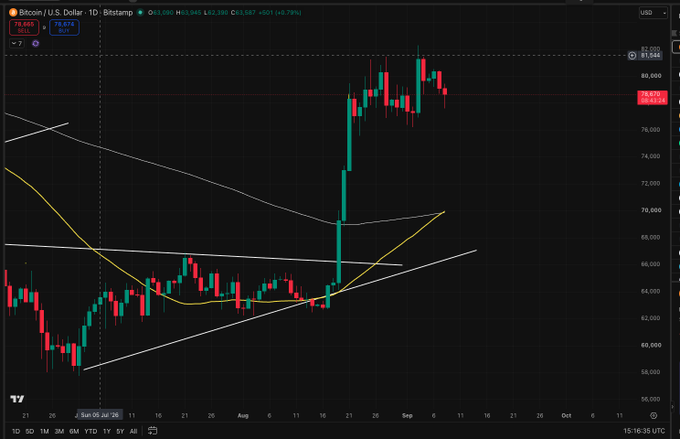The width and height of the screenshot is (680, 439).
Task: Select the 1M time range
Action: (44, 431)
